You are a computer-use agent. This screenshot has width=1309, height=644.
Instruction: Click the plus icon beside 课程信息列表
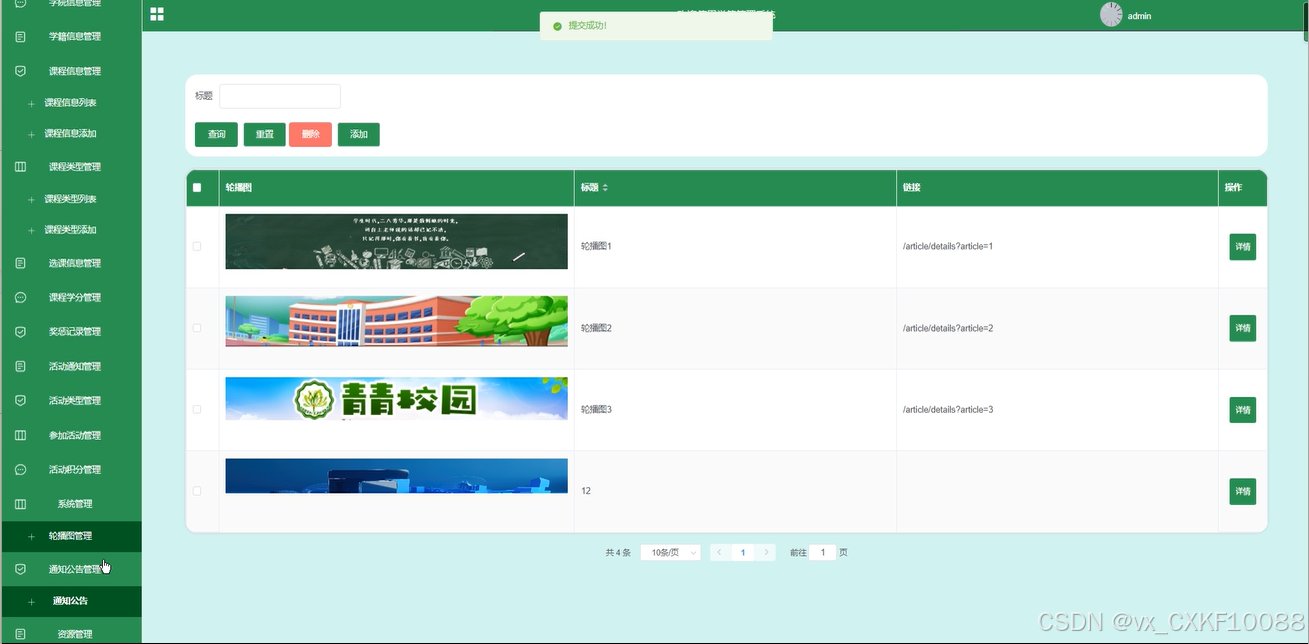point(31,103)
